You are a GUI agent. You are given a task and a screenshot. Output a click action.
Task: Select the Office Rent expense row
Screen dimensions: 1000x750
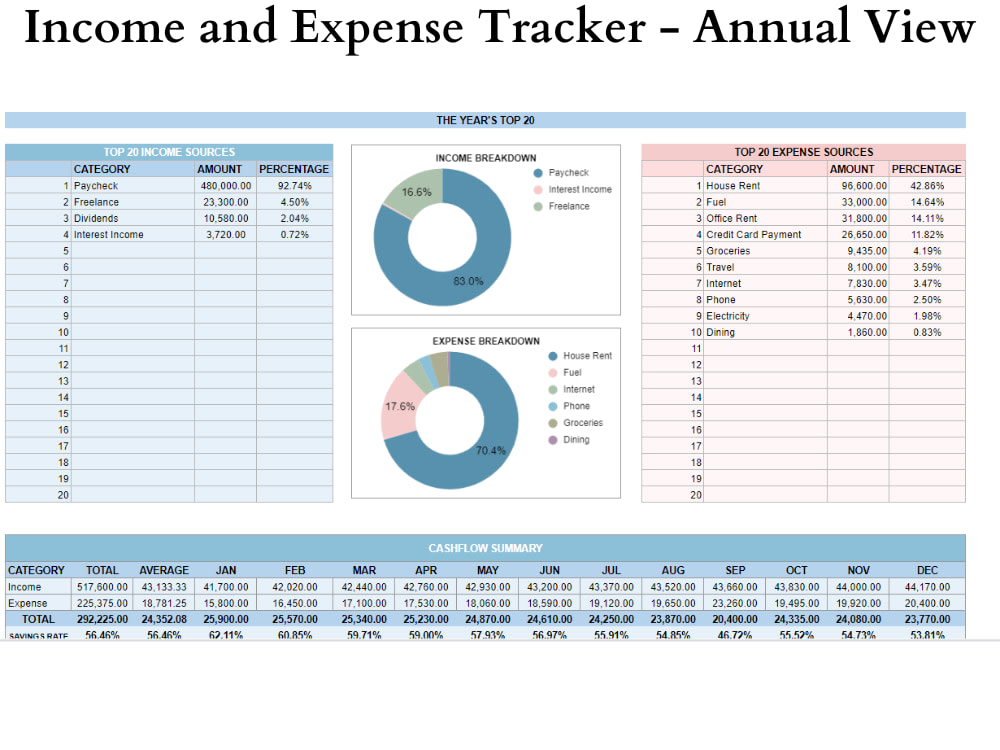[804, 218]
